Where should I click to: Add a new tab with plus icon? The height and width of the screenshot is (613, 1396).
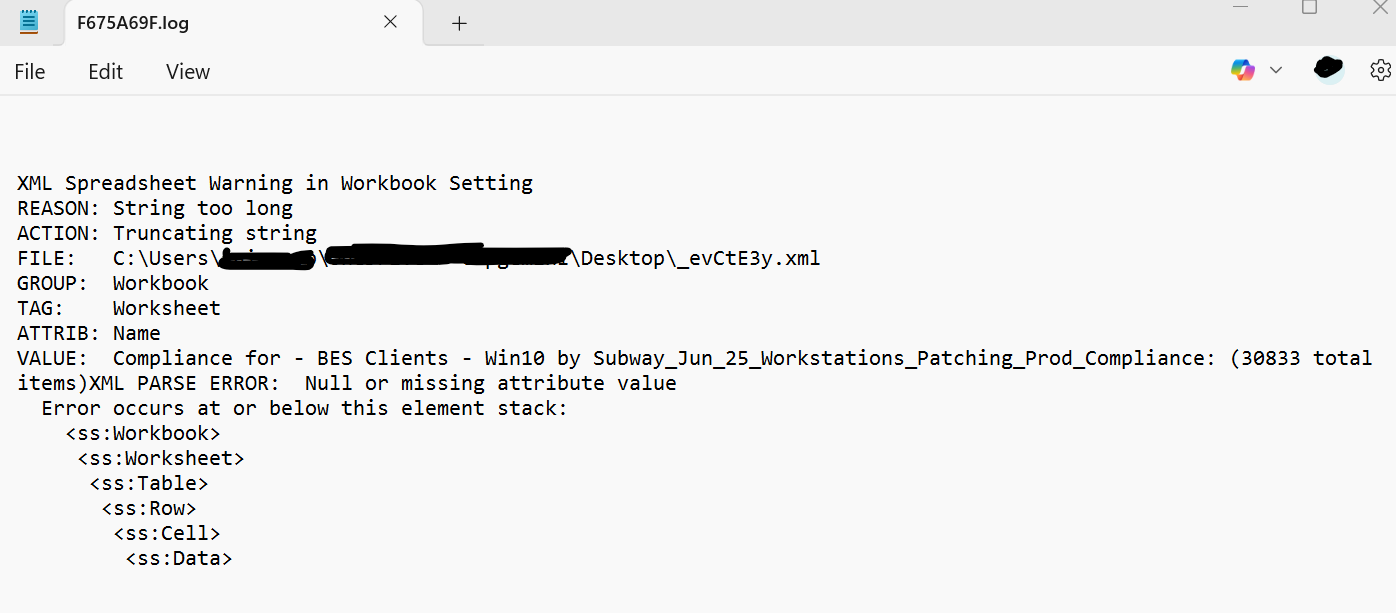click(459, 23)
